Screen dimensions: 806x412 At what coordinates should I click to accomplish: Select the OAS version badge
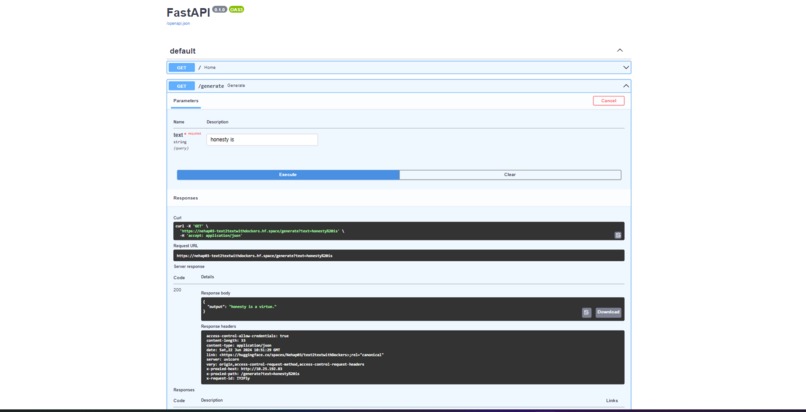coord(236,9)
